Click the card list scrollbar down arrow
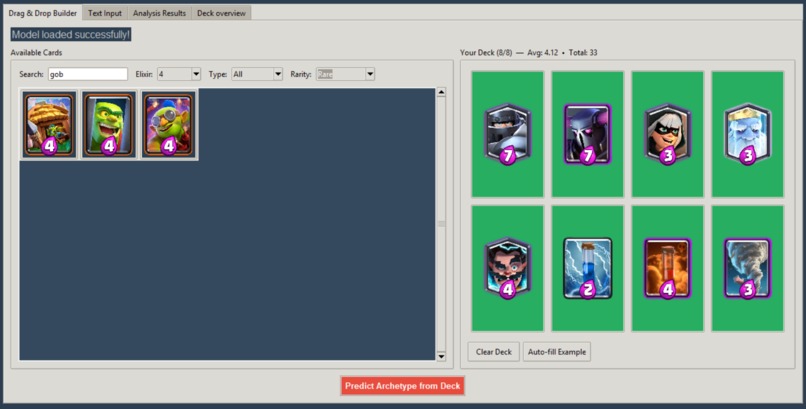 click(x=441, y=356)
